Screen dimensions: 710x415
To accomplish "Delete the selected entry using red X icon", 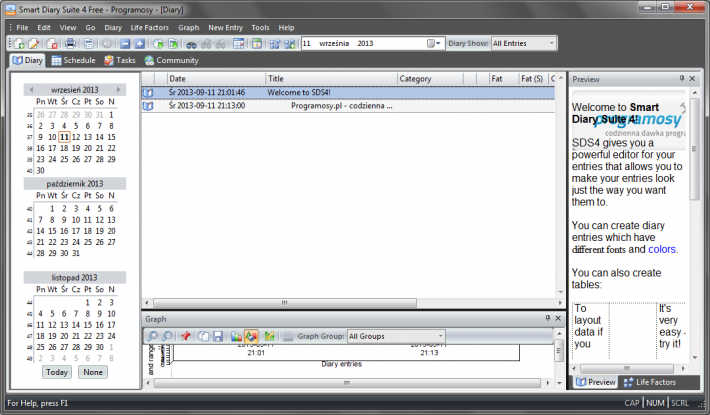I will [x=52, y=43].
